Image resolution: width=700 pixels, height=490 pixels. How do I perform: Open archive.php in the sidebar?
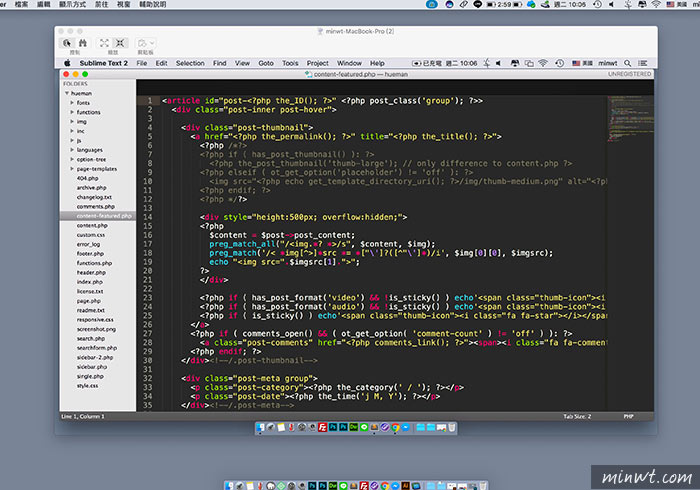(x=91, y=187)
